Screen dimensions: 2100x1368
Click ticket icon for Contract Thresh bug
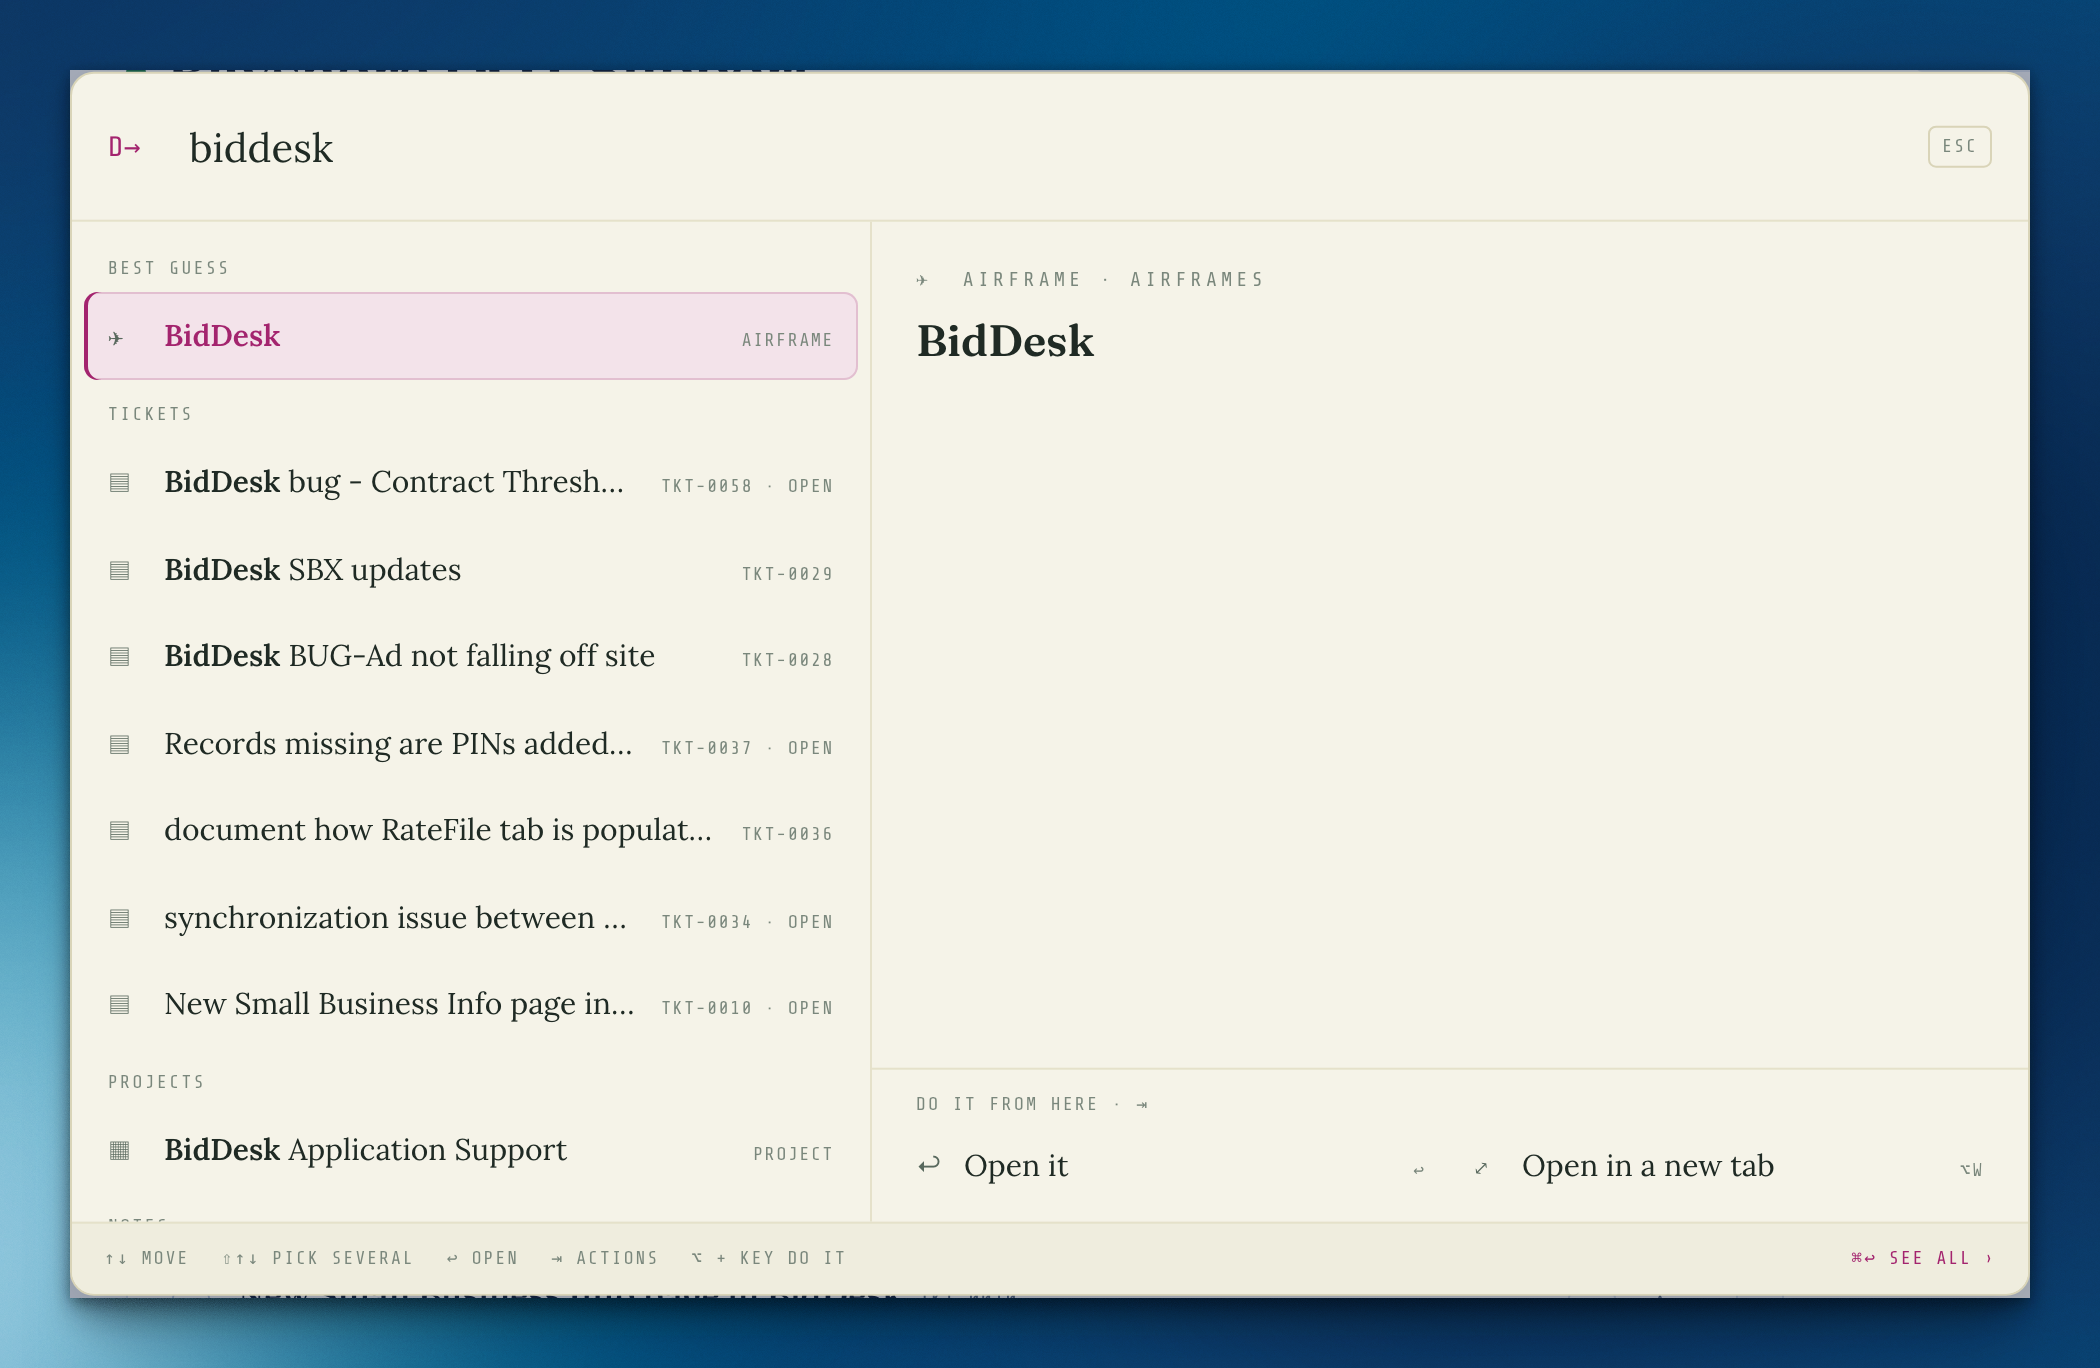[x=119, y=483]
